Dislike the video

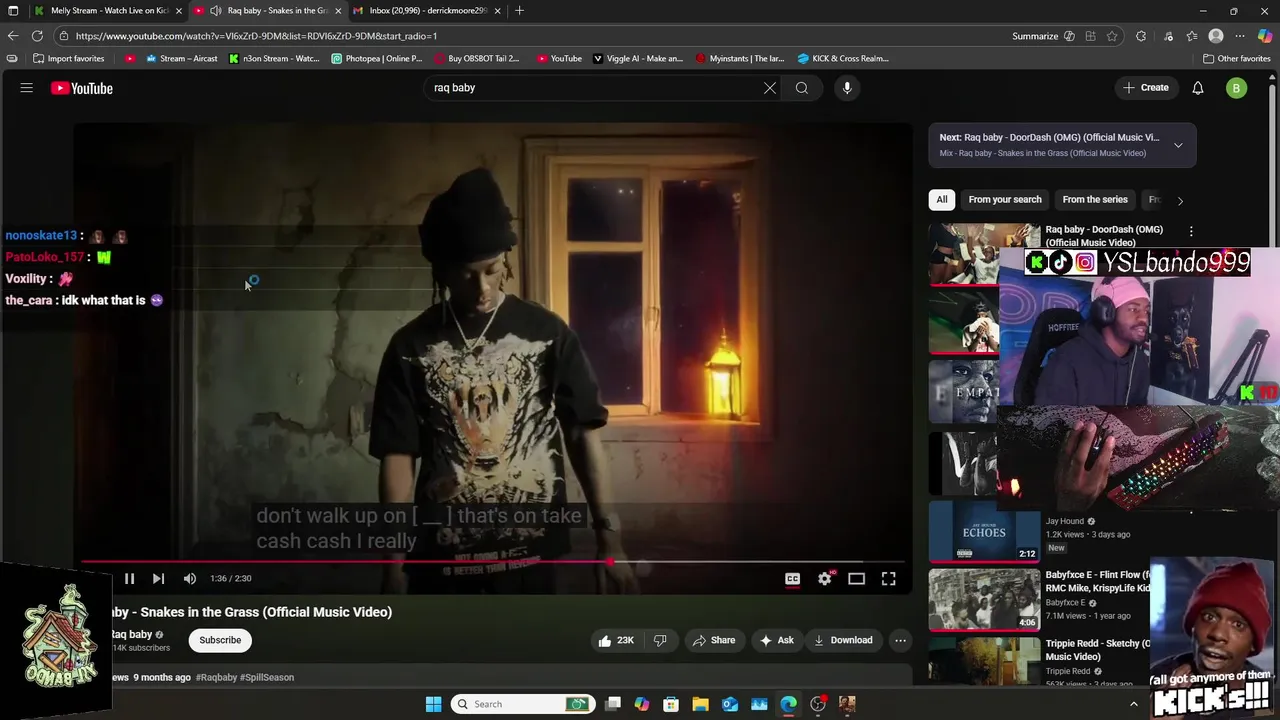coord(660,640)
